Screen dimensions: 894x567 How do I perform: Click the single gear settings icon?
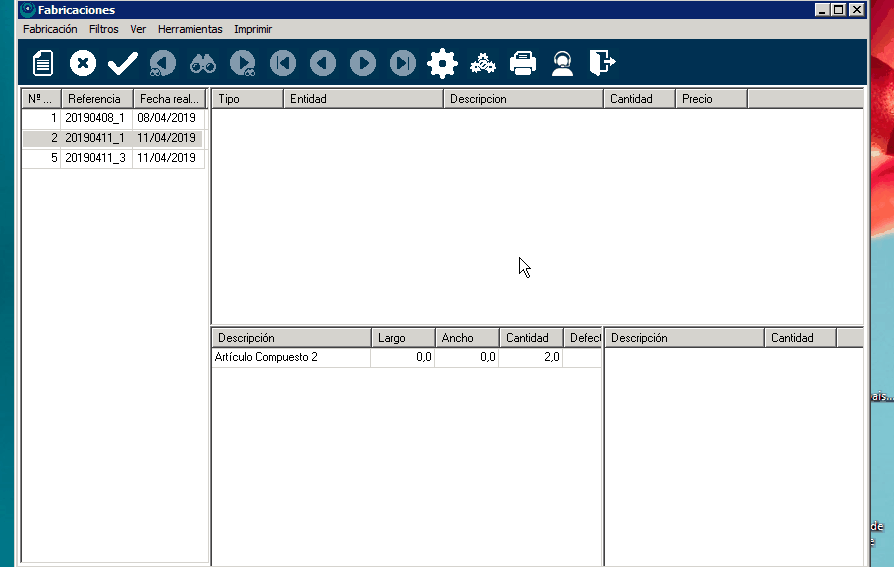(442, 64)
